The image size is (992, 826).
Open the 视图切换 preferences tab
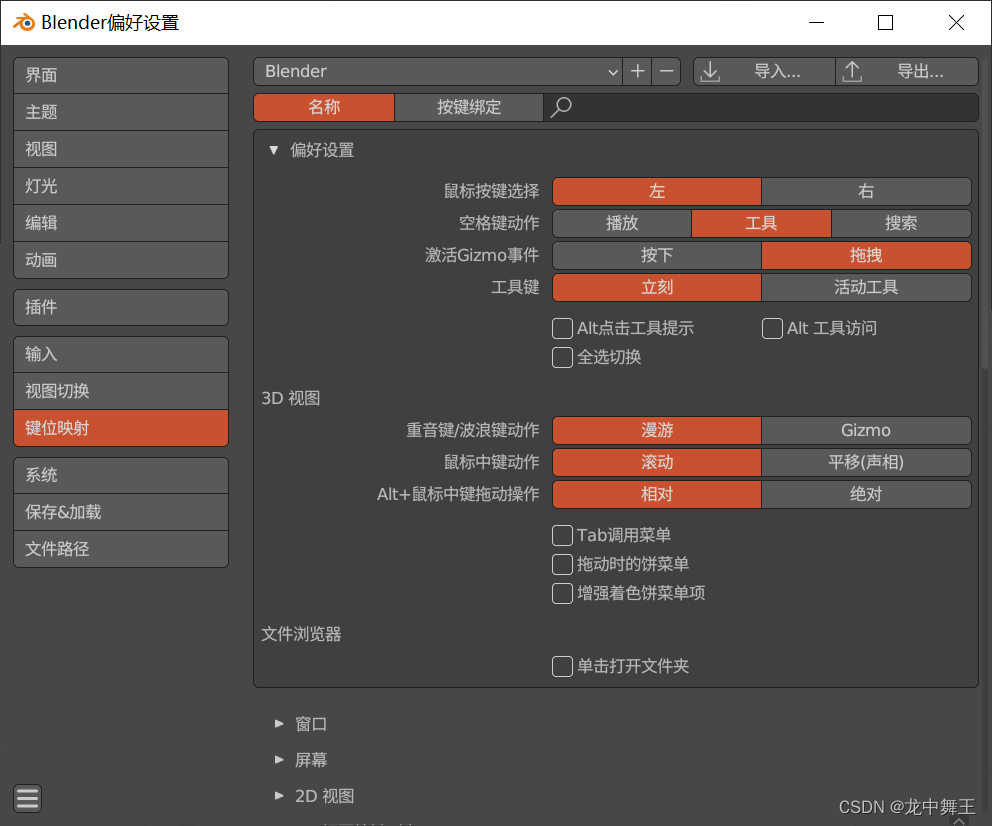click(121, 391)
